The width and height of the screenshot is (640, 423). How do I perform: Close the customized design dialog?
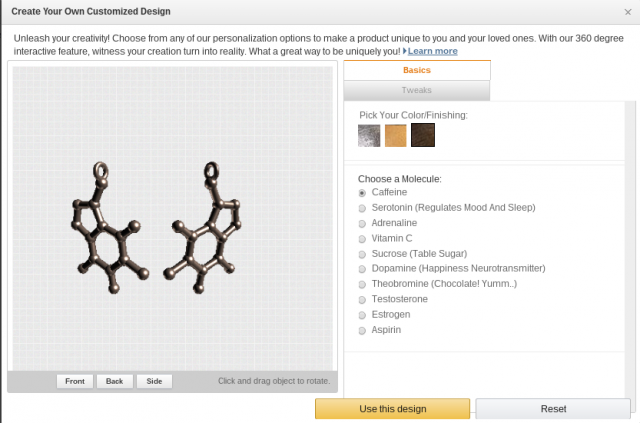(626, 11)
